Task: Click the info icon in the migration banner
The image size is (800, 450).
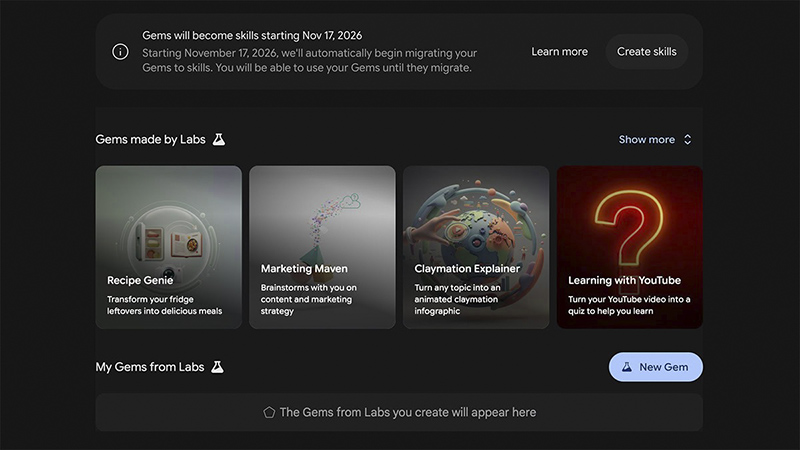Action: click(120, 52)
